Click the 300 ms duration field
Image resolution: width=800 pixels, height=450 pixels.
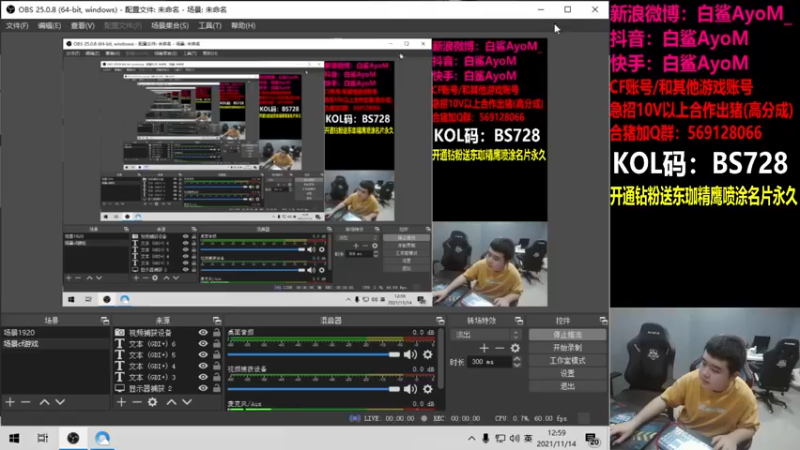point(490,362)
